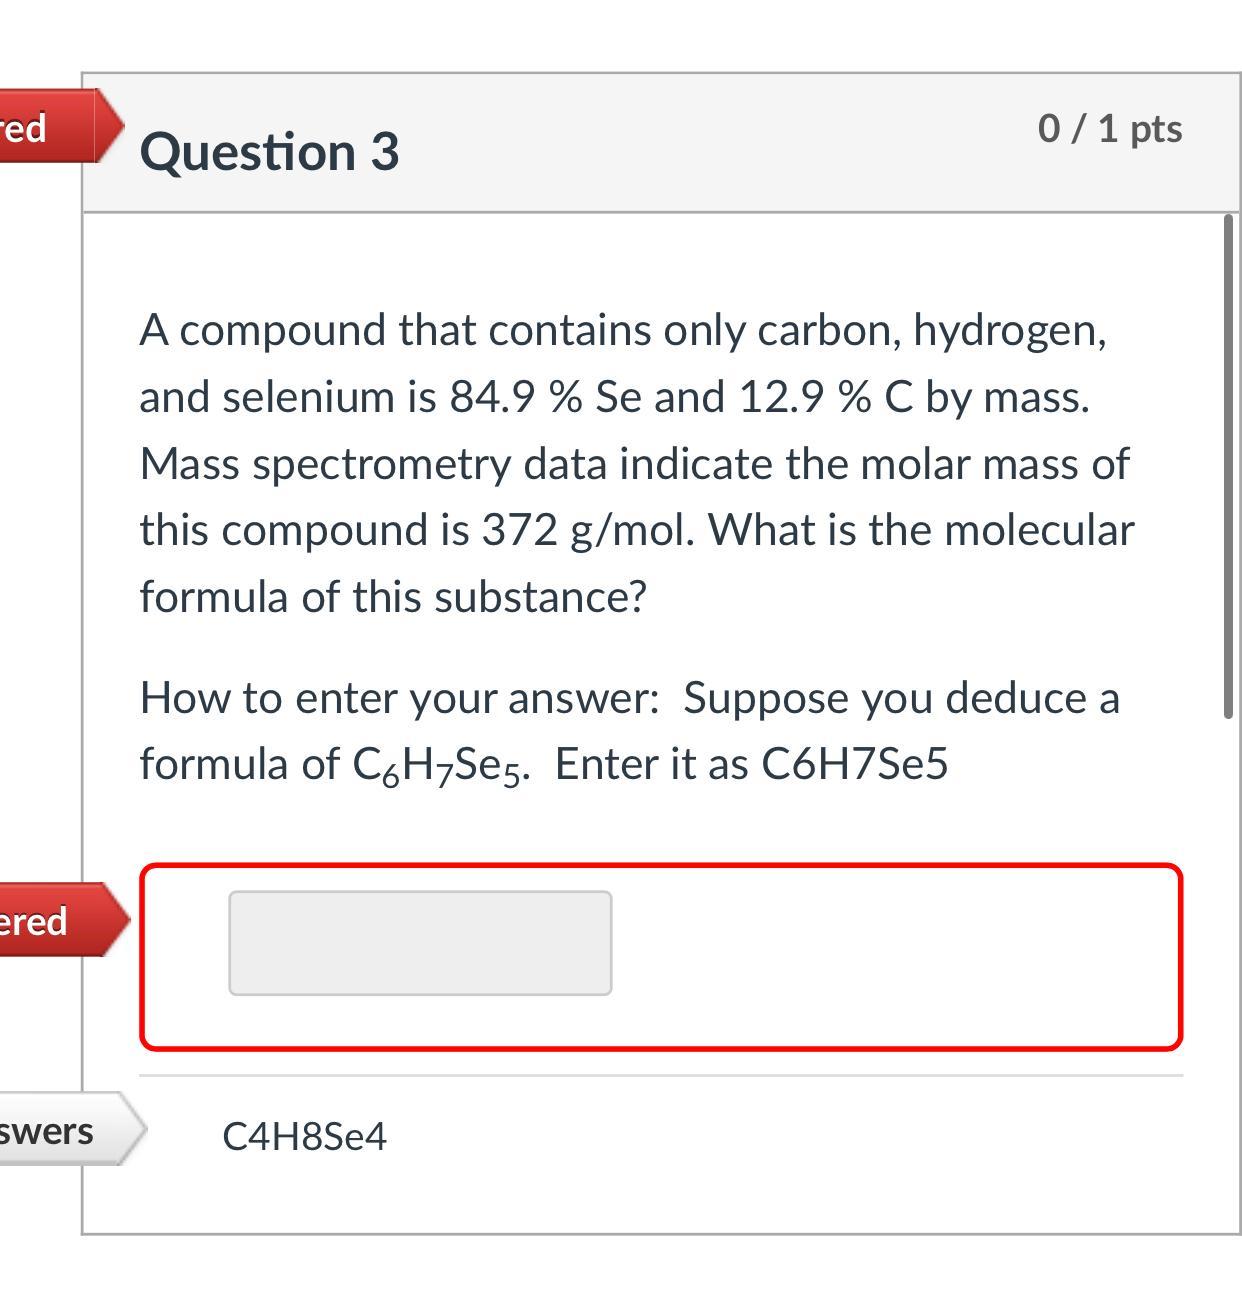
Task: Click "How to enter your answer" text
Action: tap(399, 698)
